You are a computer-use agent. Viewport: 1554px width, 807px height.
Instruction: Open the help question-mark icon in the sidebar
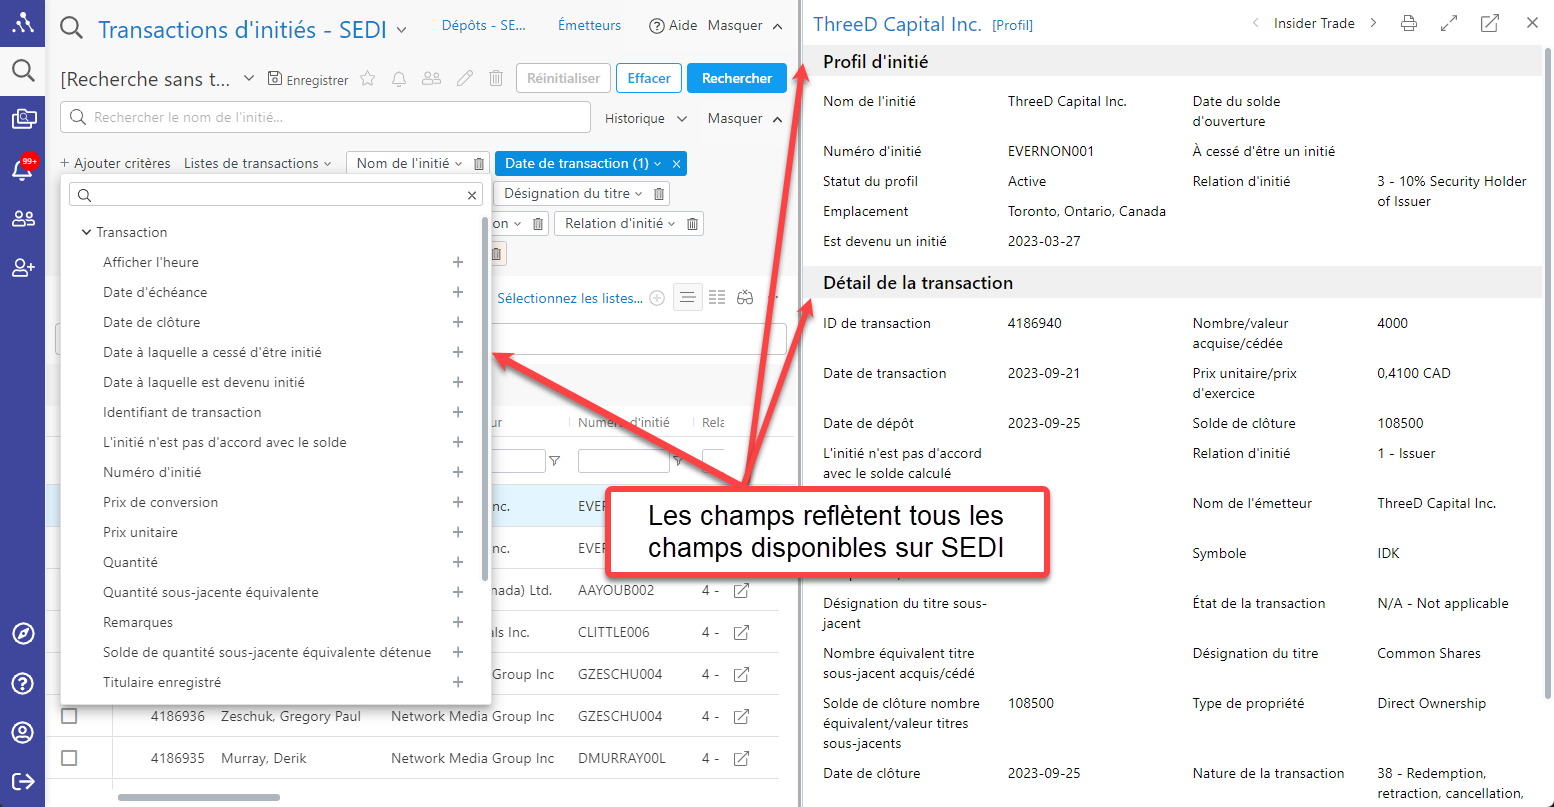(x=22, y=683)
